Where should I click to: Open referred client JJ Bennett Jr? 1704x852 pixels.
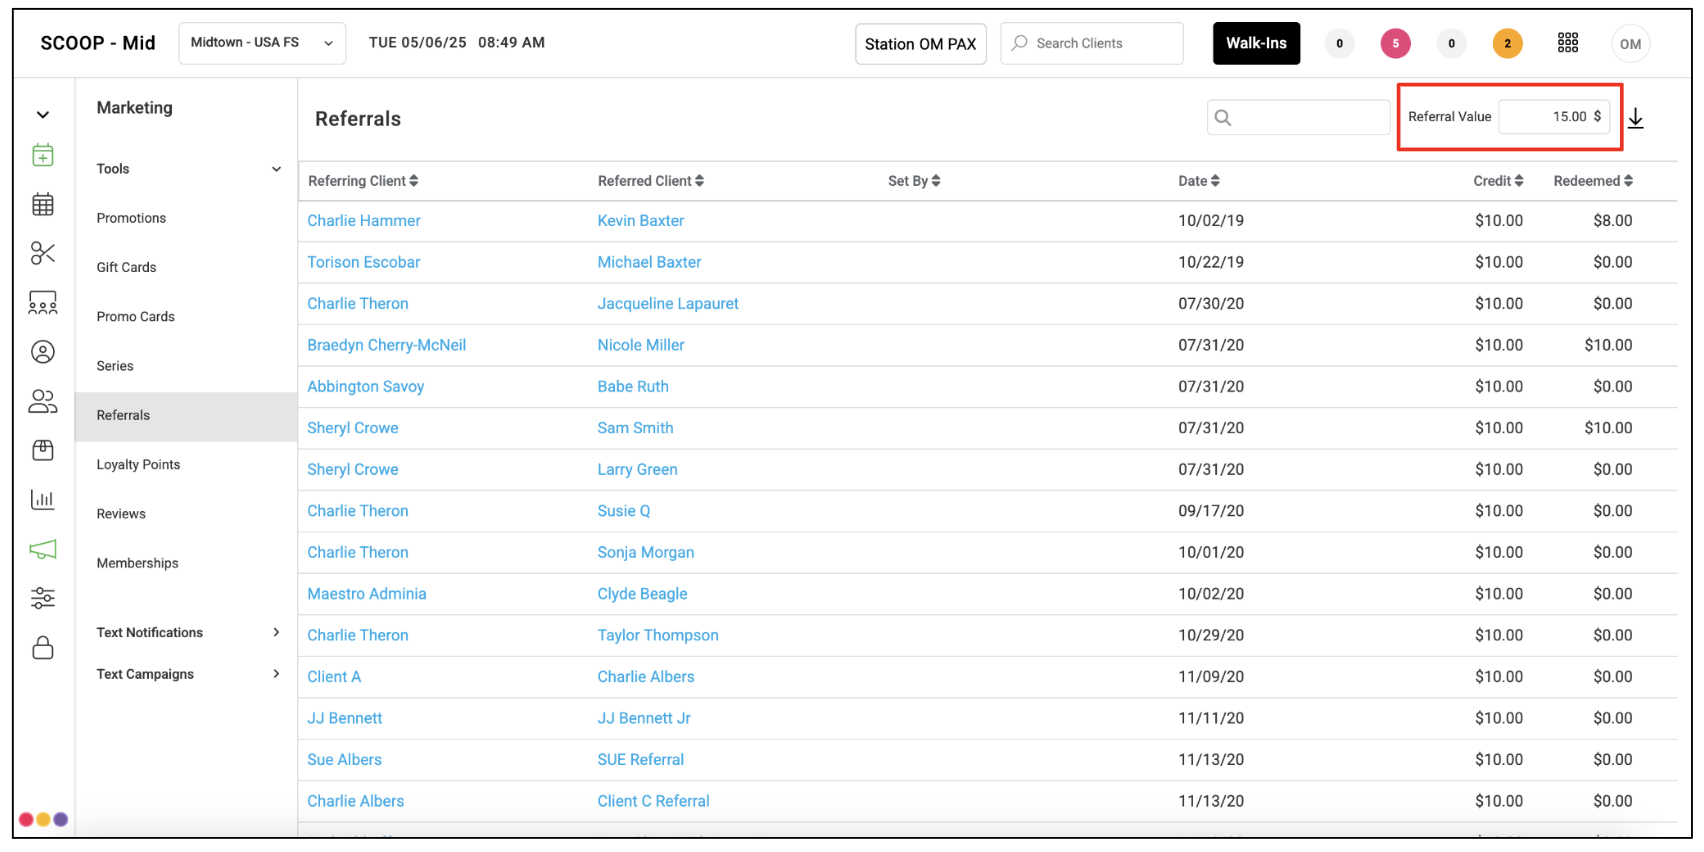coord(644,719)
